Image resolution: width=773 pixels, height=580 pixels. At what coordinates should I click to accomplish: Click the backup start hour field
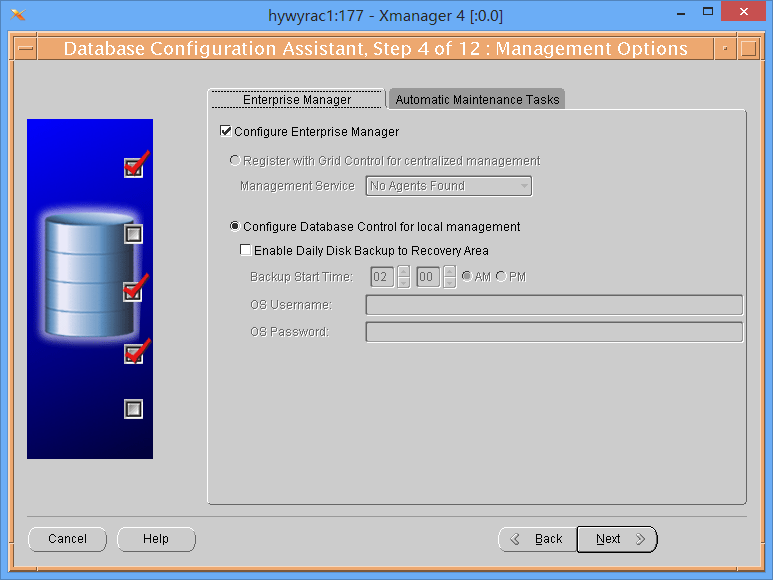(x=382, y=276)
